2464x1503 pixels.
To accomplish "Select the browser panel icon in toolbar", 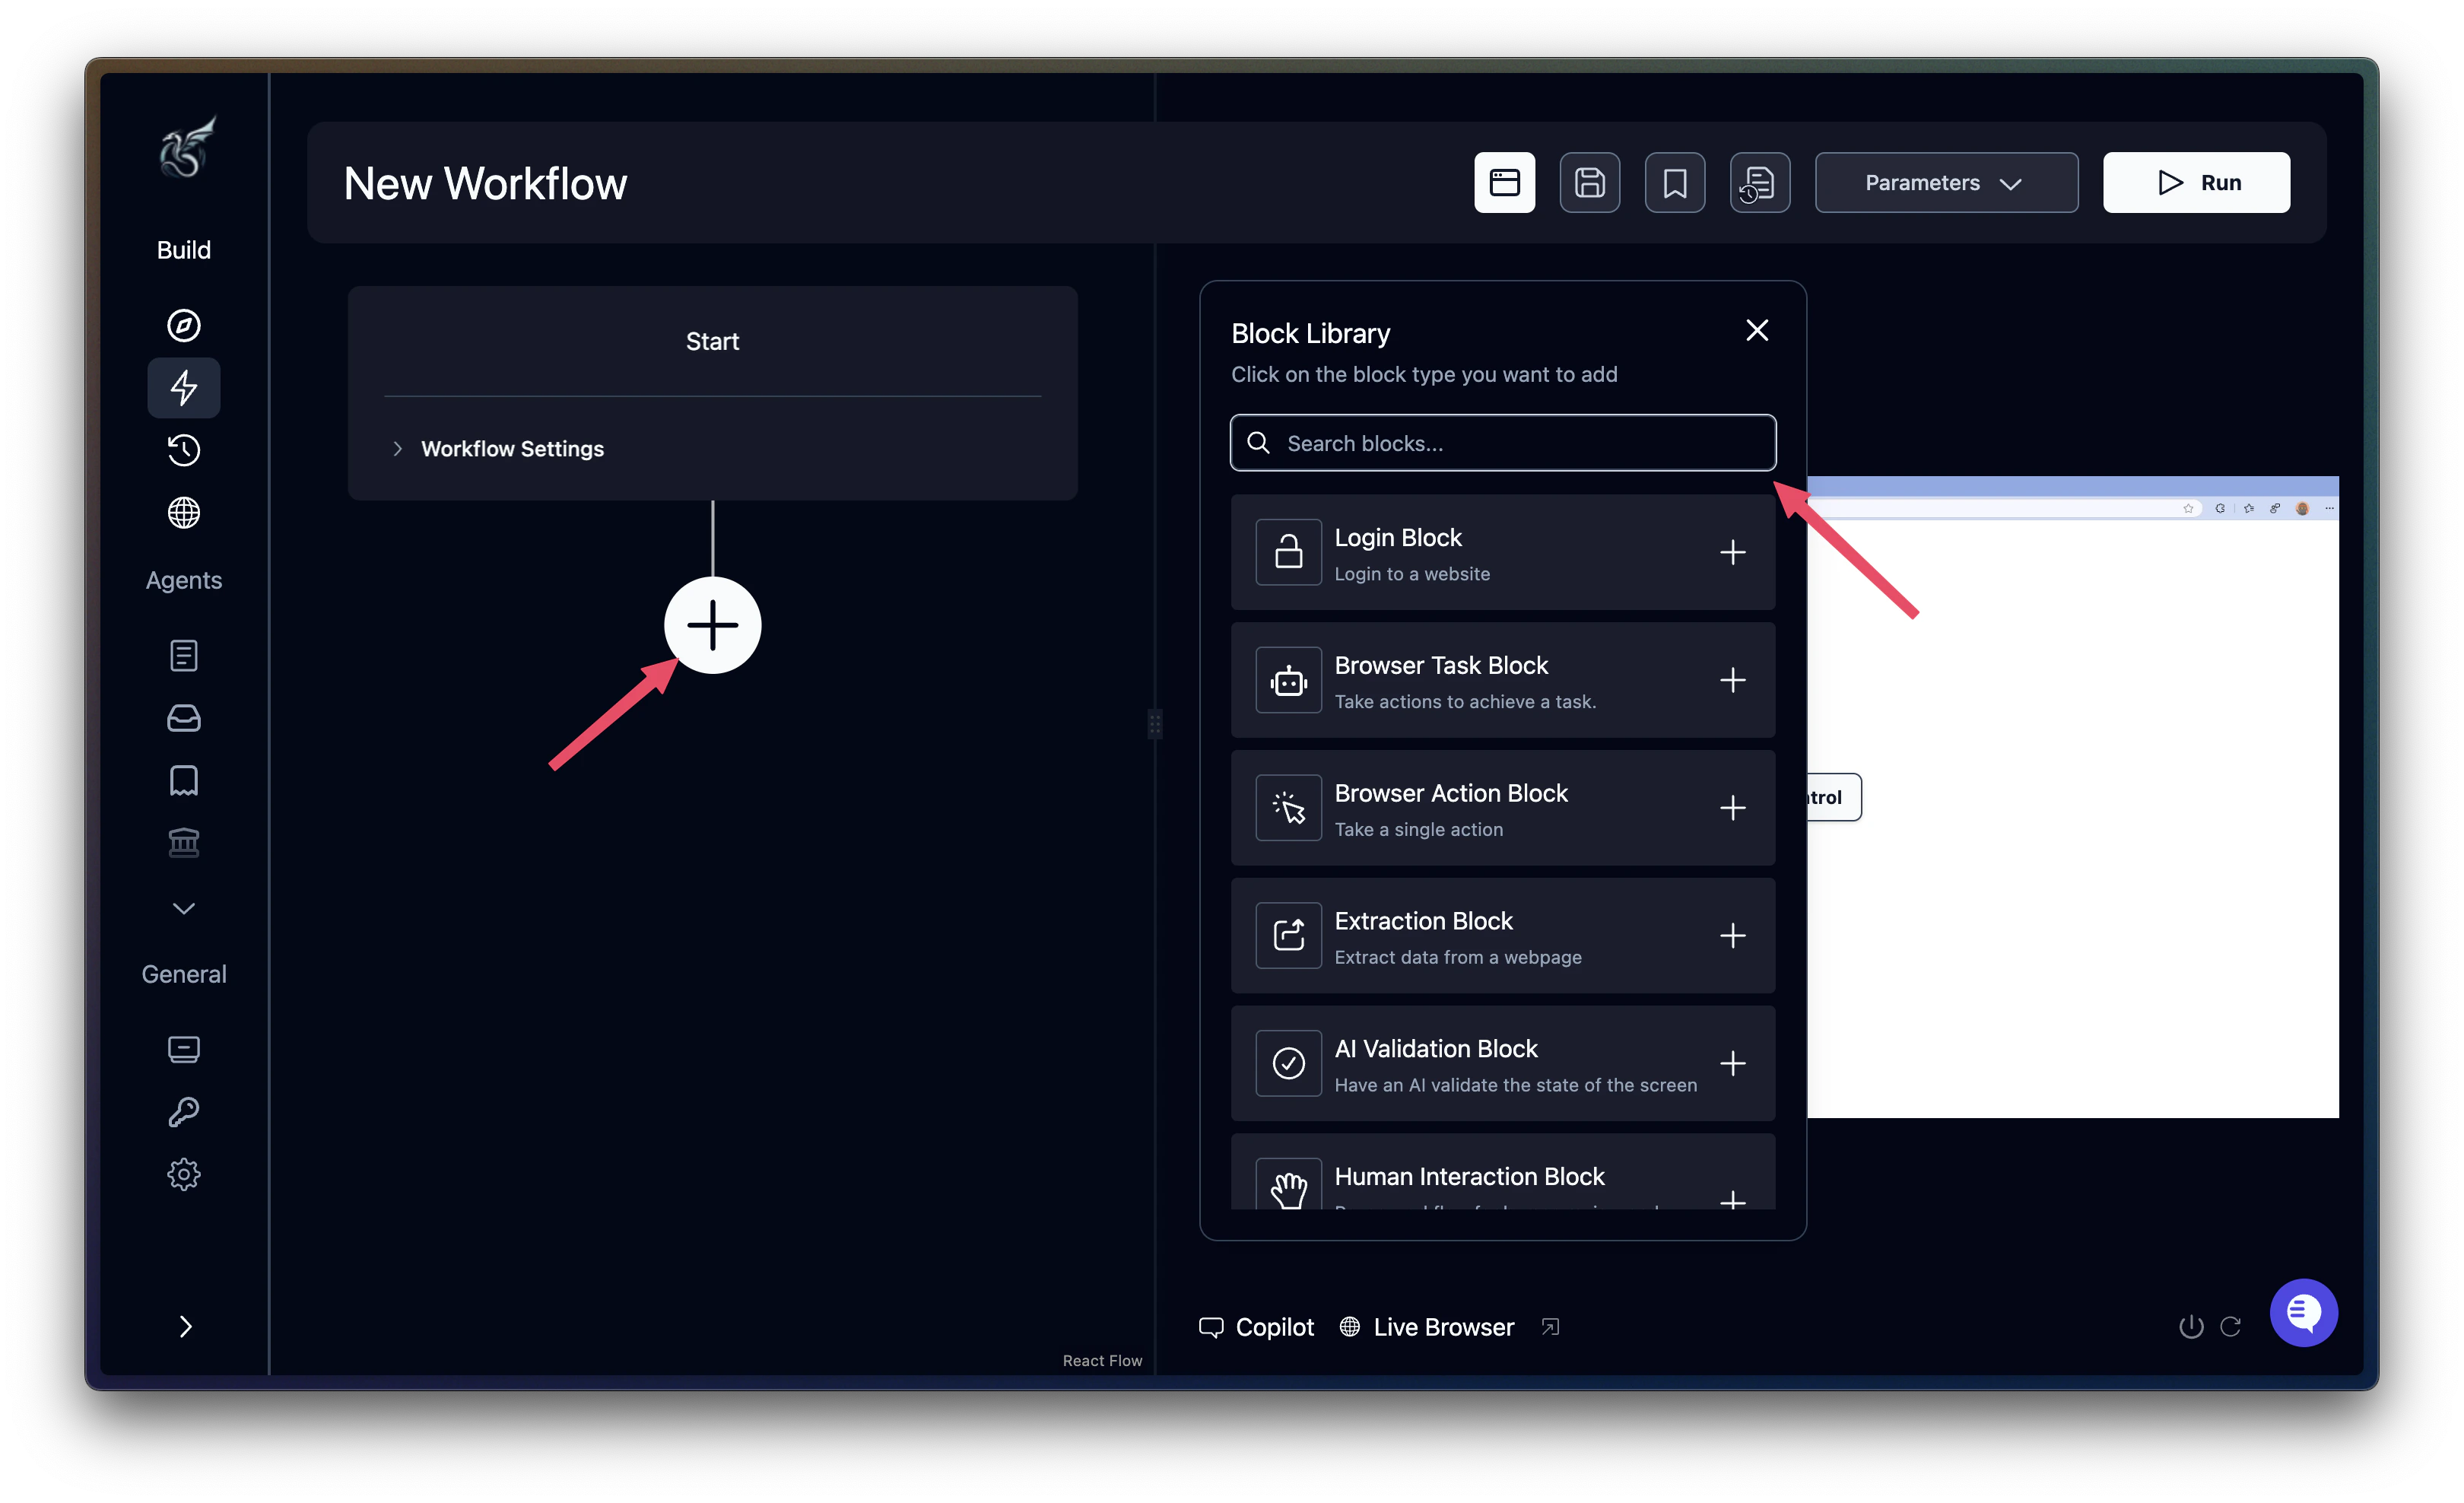I will pos(1504,182).
